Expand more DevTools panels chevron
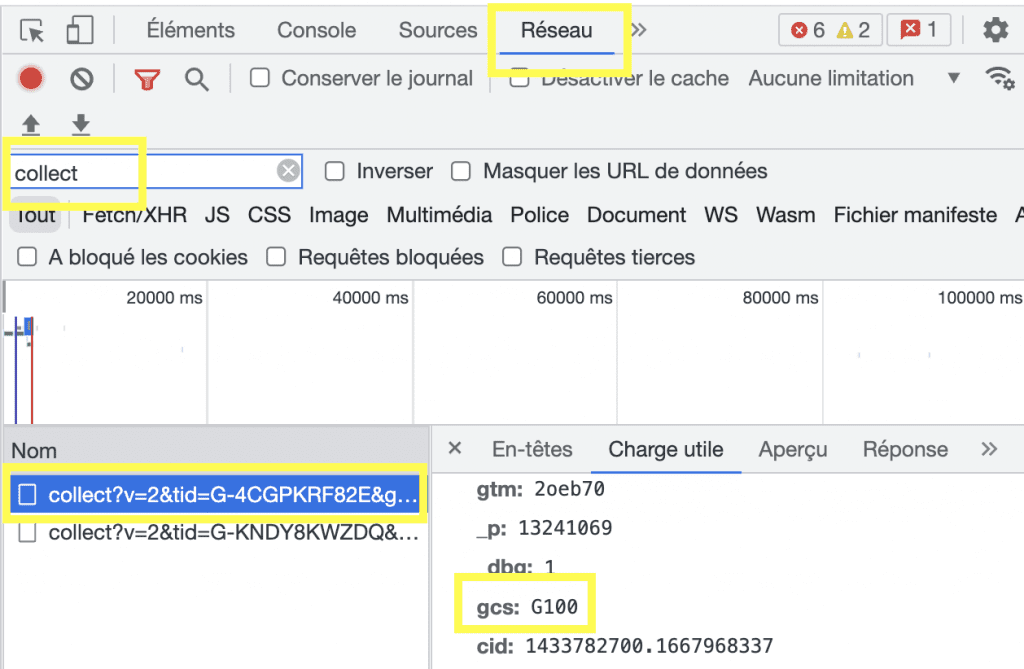This screenshot has height=669, width=1024. [x=639, y=30]
